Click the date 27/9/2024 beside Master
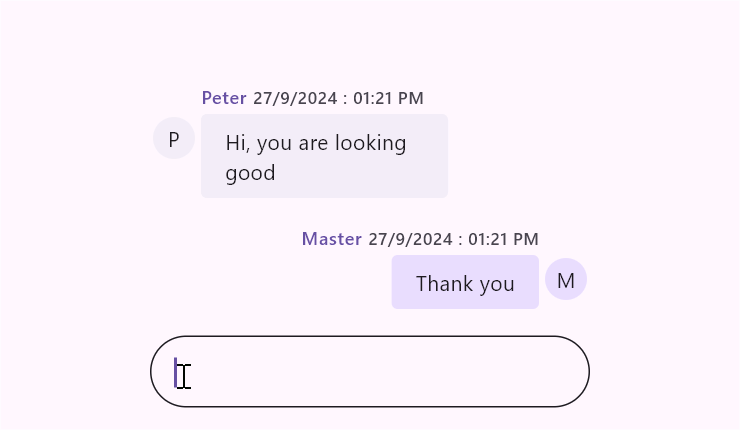The image size is (740, 430). click(410, 239)
